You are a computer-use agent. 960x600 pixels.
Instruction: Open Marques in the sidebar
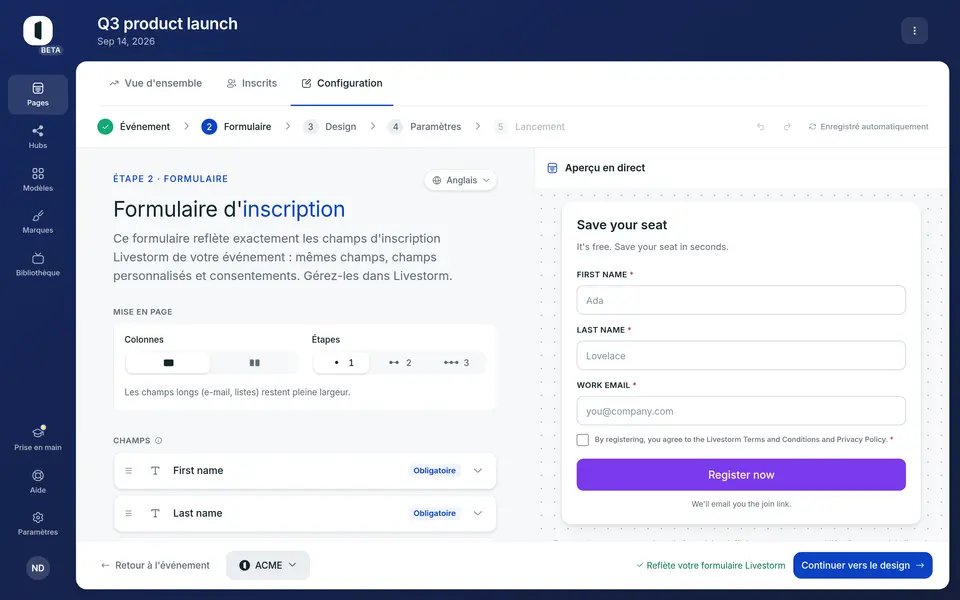tap(38, 222)
